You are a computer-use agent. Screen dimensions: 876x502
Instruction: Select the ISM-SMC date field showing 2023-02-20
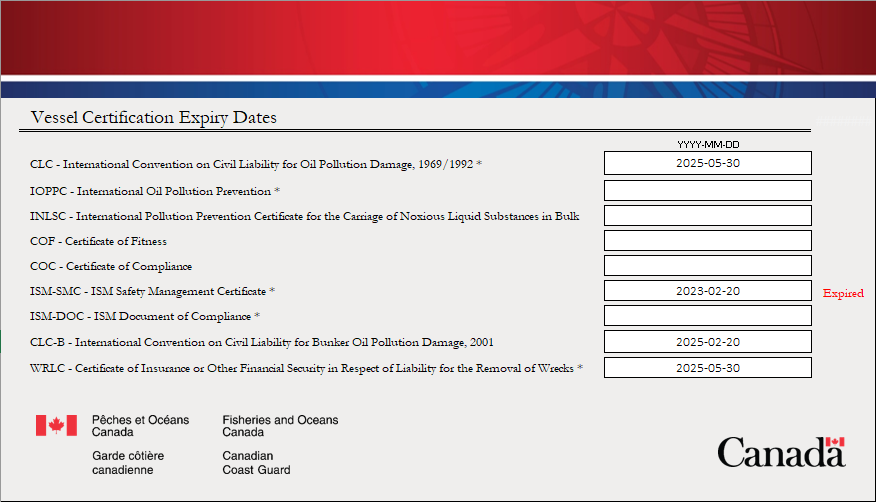707,291
